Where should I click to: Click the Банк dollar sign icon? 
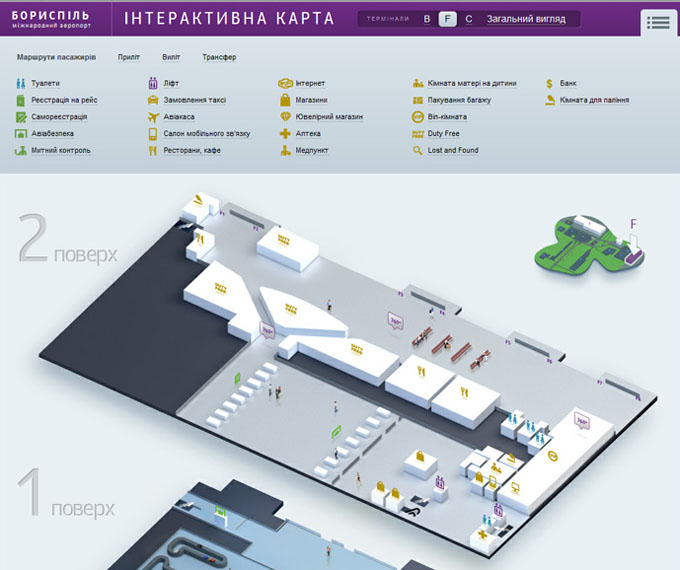click(550, 84)
